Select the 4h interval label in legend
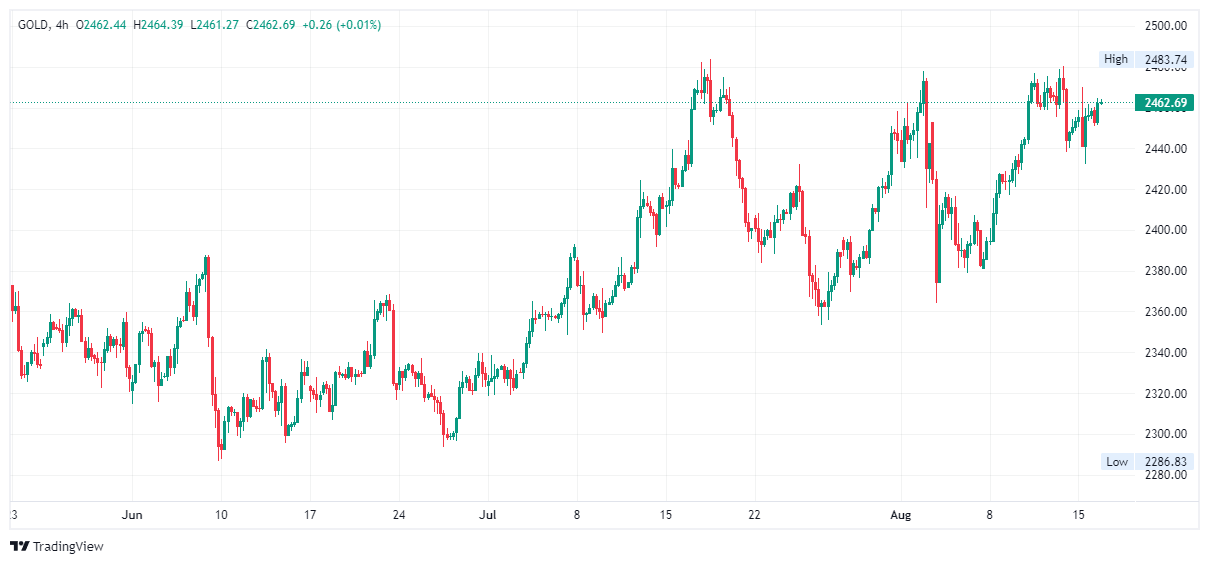This screenshot has width=1209, height=564. coord(62,25)
